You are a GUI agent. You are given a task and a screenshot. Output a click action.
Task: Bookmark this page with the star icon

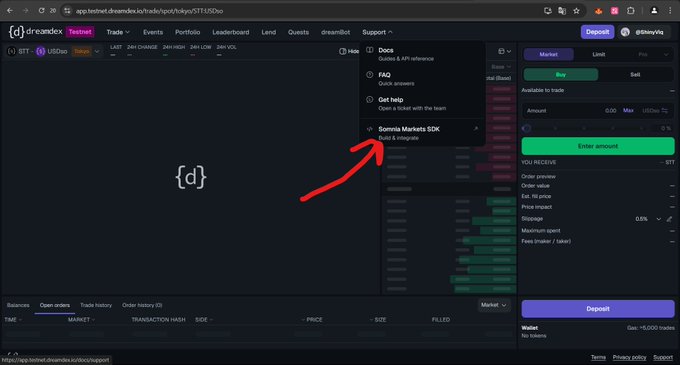point(576,11)
